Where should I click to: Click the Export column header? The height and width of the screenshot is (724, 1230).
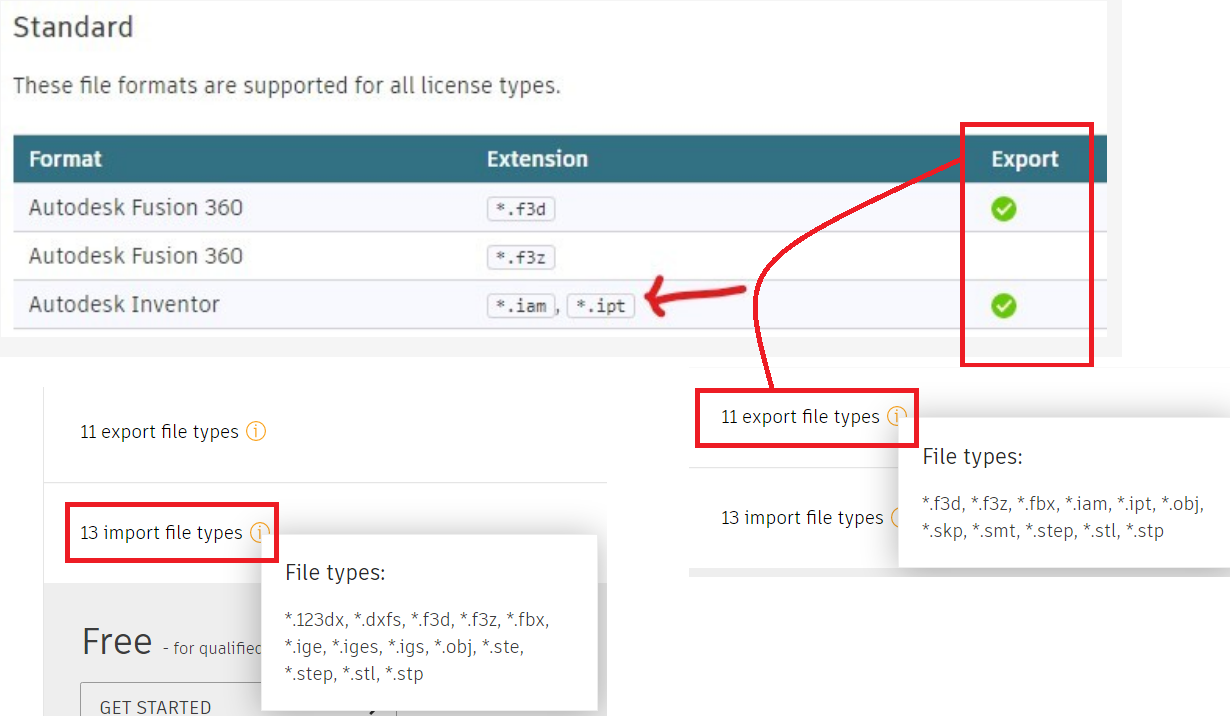pyautogui.click(x=1026, y=158)
